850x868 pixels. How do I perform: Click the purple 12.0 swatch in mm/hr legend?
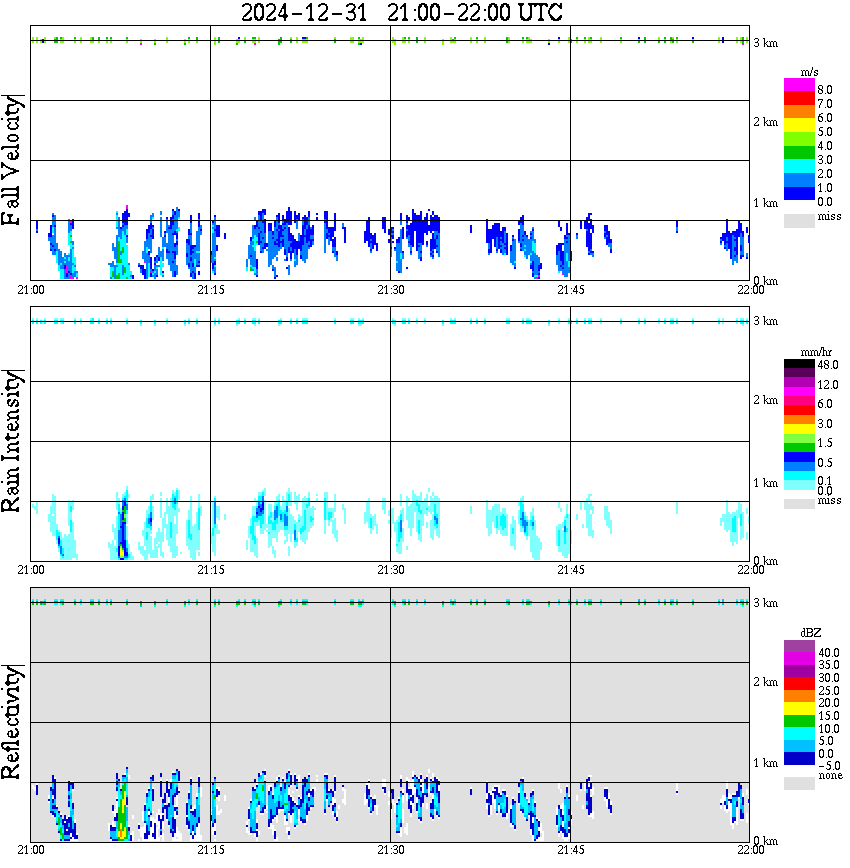pos(799,383)
